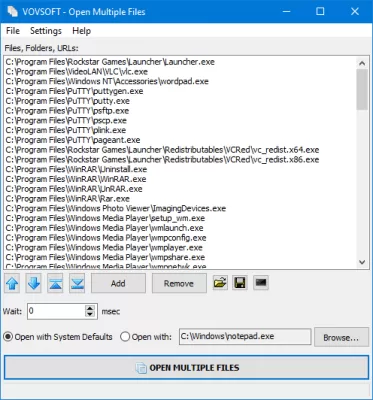Select the putty.exe entry
Screen dimensions: 373x400
point(68,101)
